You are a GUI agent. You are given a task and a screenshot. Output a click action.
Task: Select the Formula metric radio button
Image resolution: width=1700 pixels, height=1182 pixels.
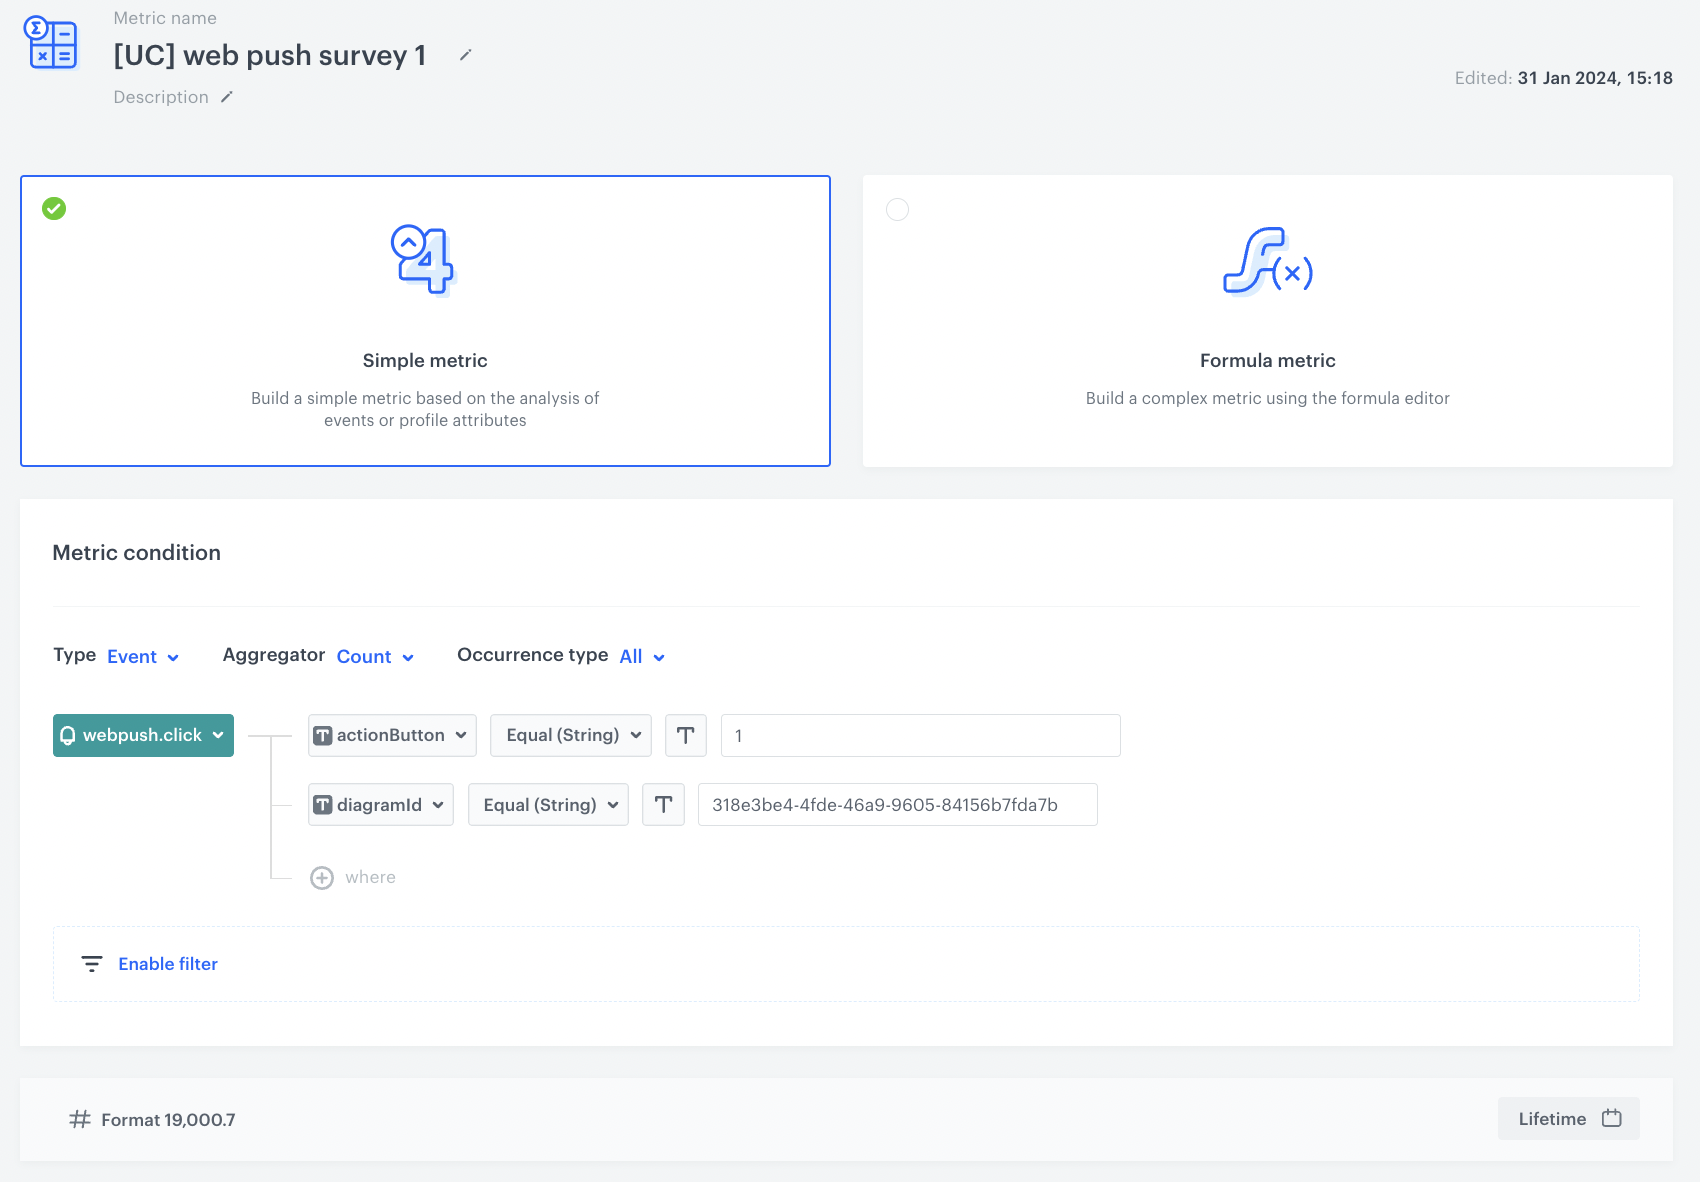[898, 210]
